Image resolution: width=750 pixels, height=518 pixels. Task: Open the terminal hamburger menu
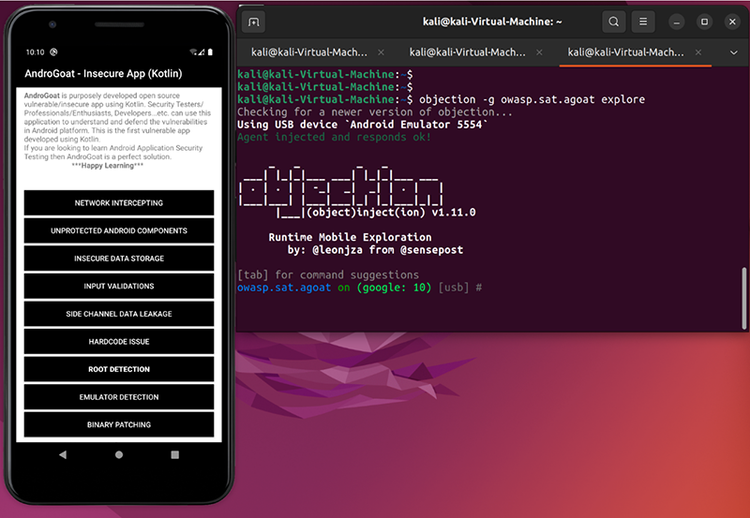[x=643, y=22]
